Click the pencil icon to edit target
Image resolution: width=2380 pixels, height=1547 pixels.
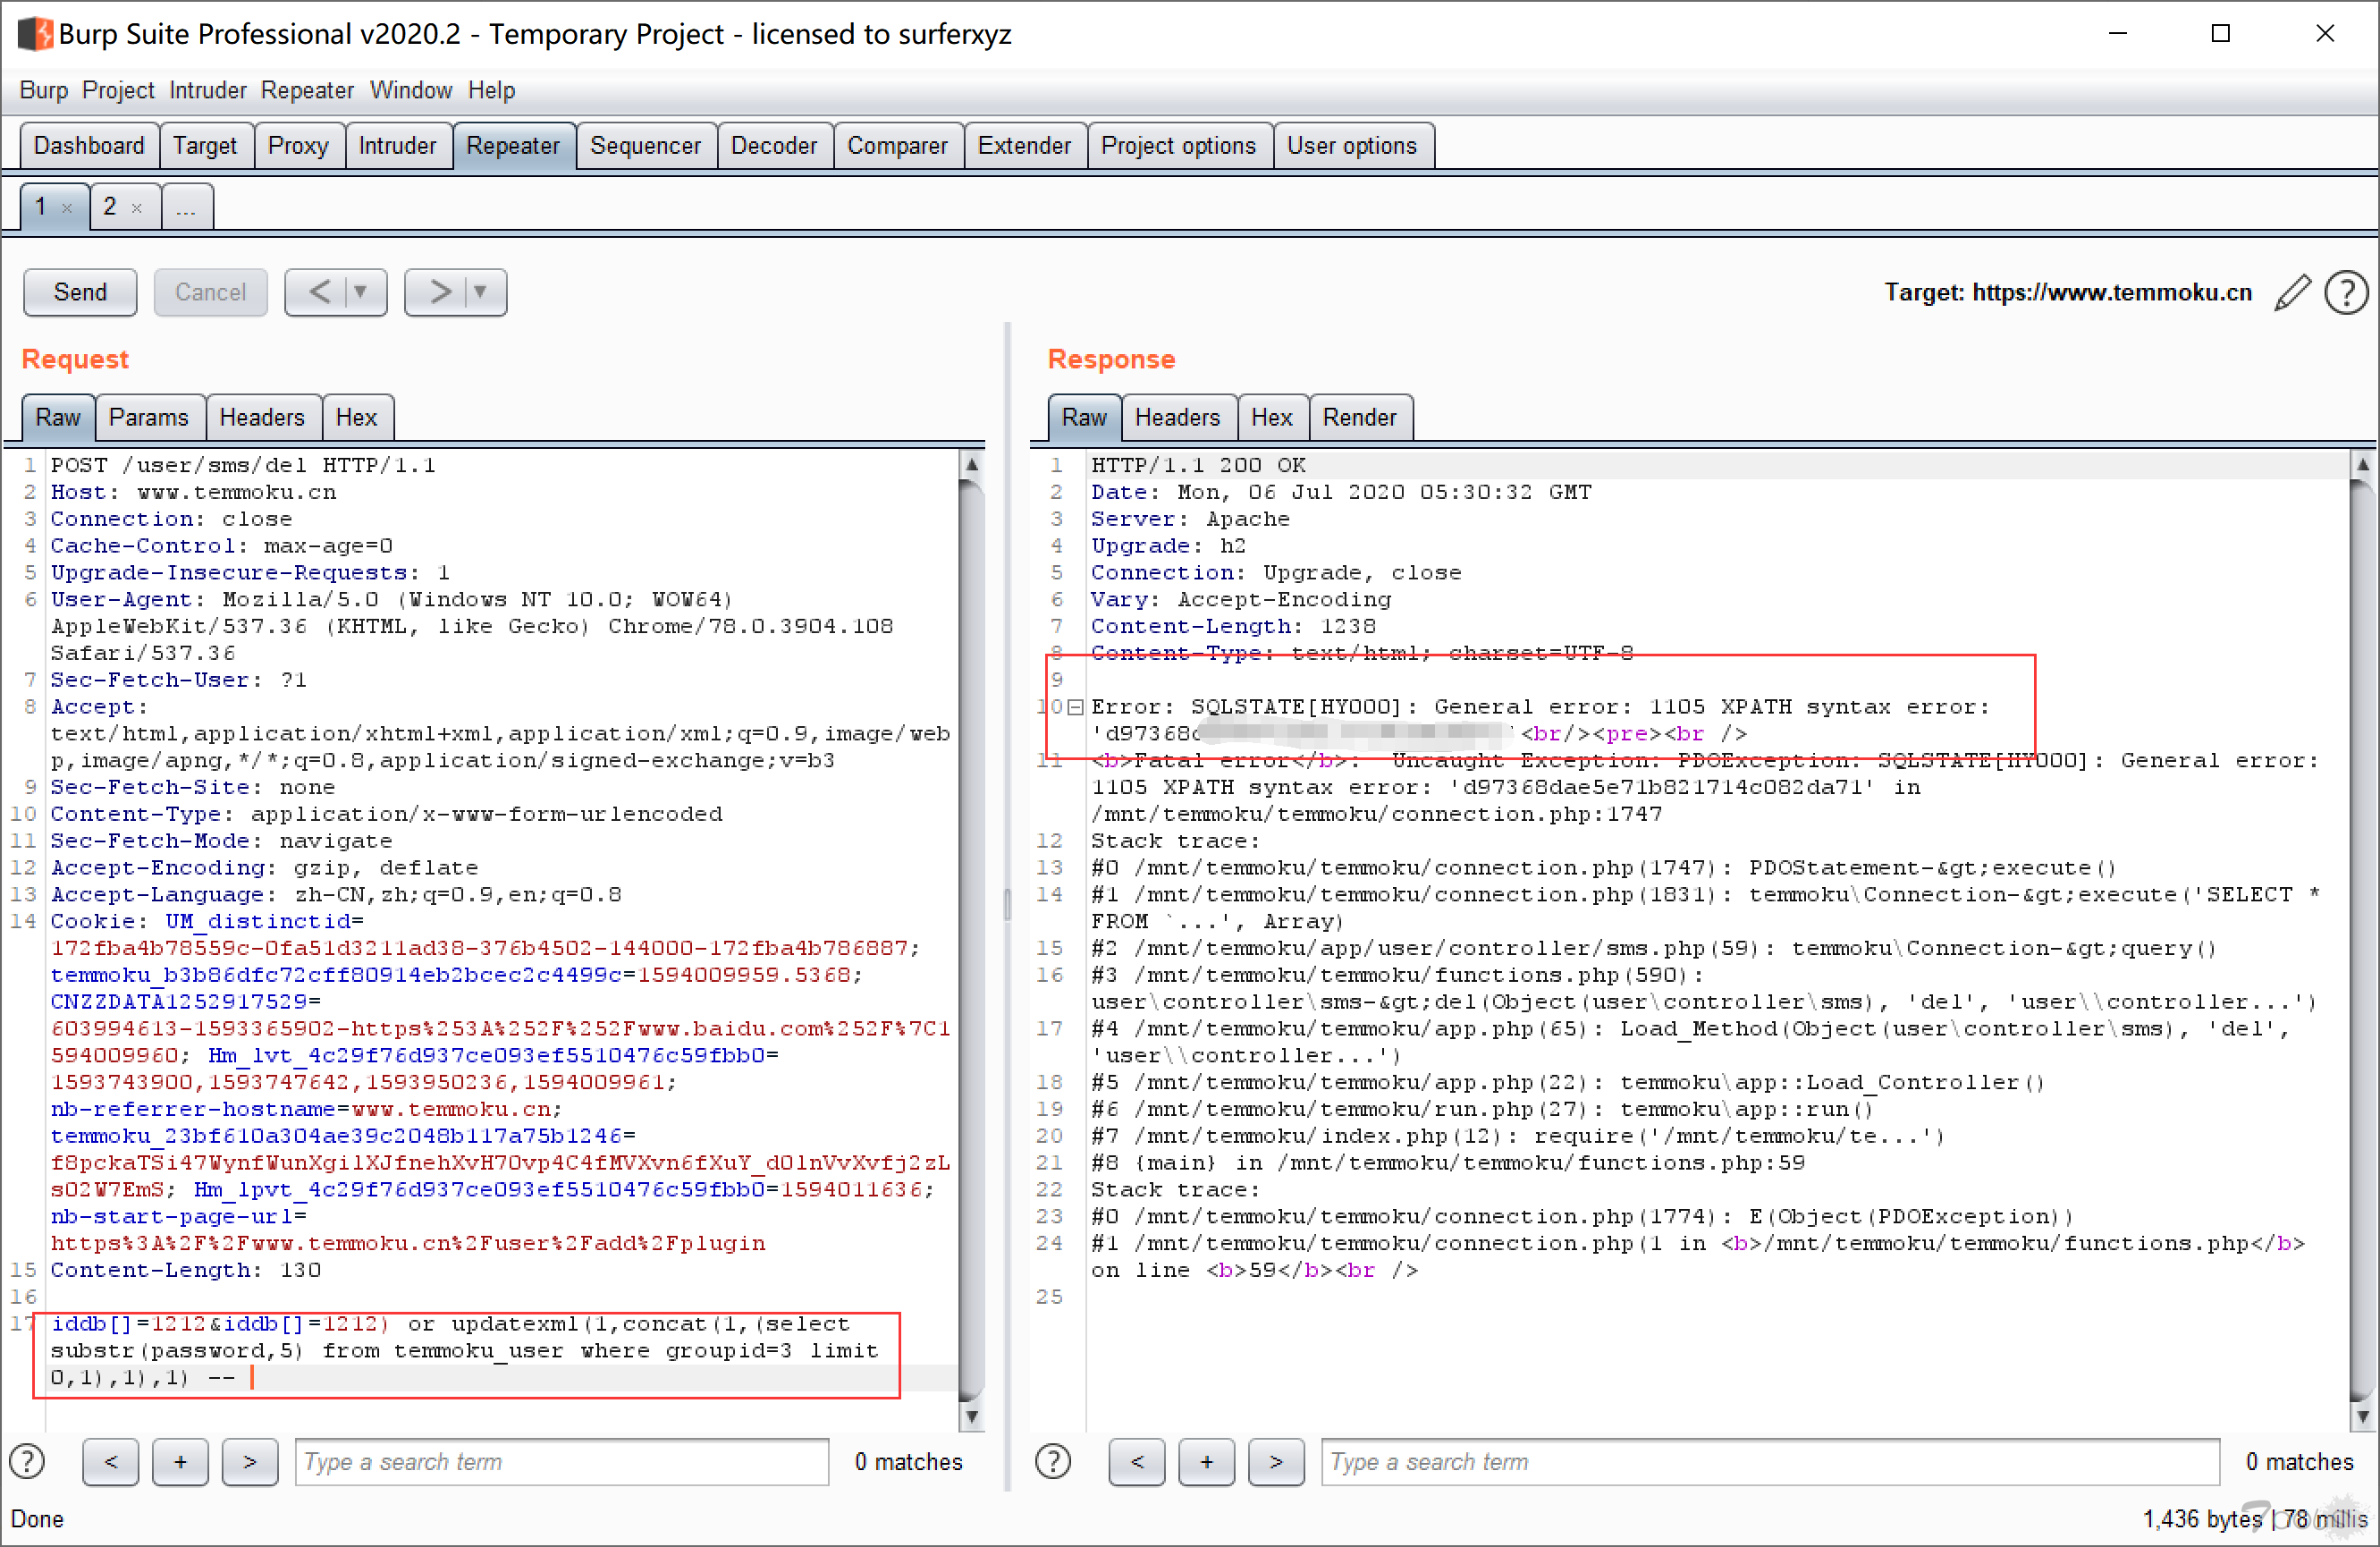point(2292,292)
